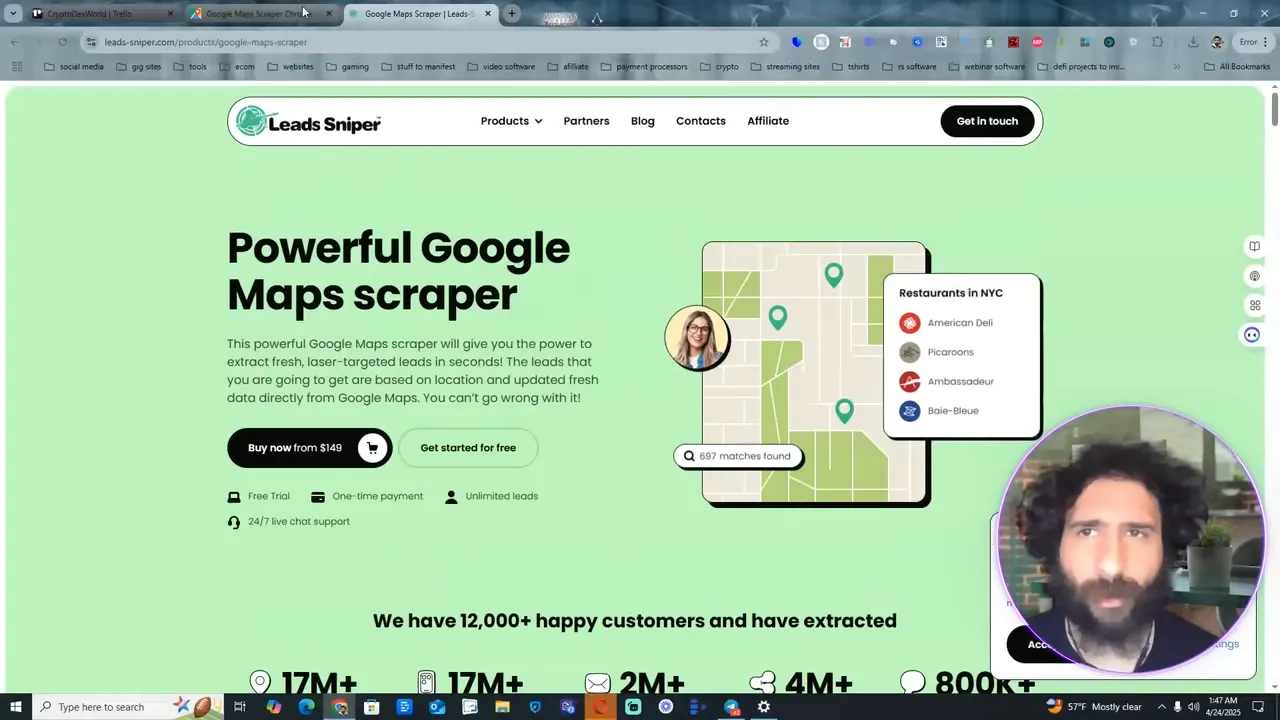Click the woman's avatar photo on the map
Screen dimensions: 1280x720
(x=697, y=337)
